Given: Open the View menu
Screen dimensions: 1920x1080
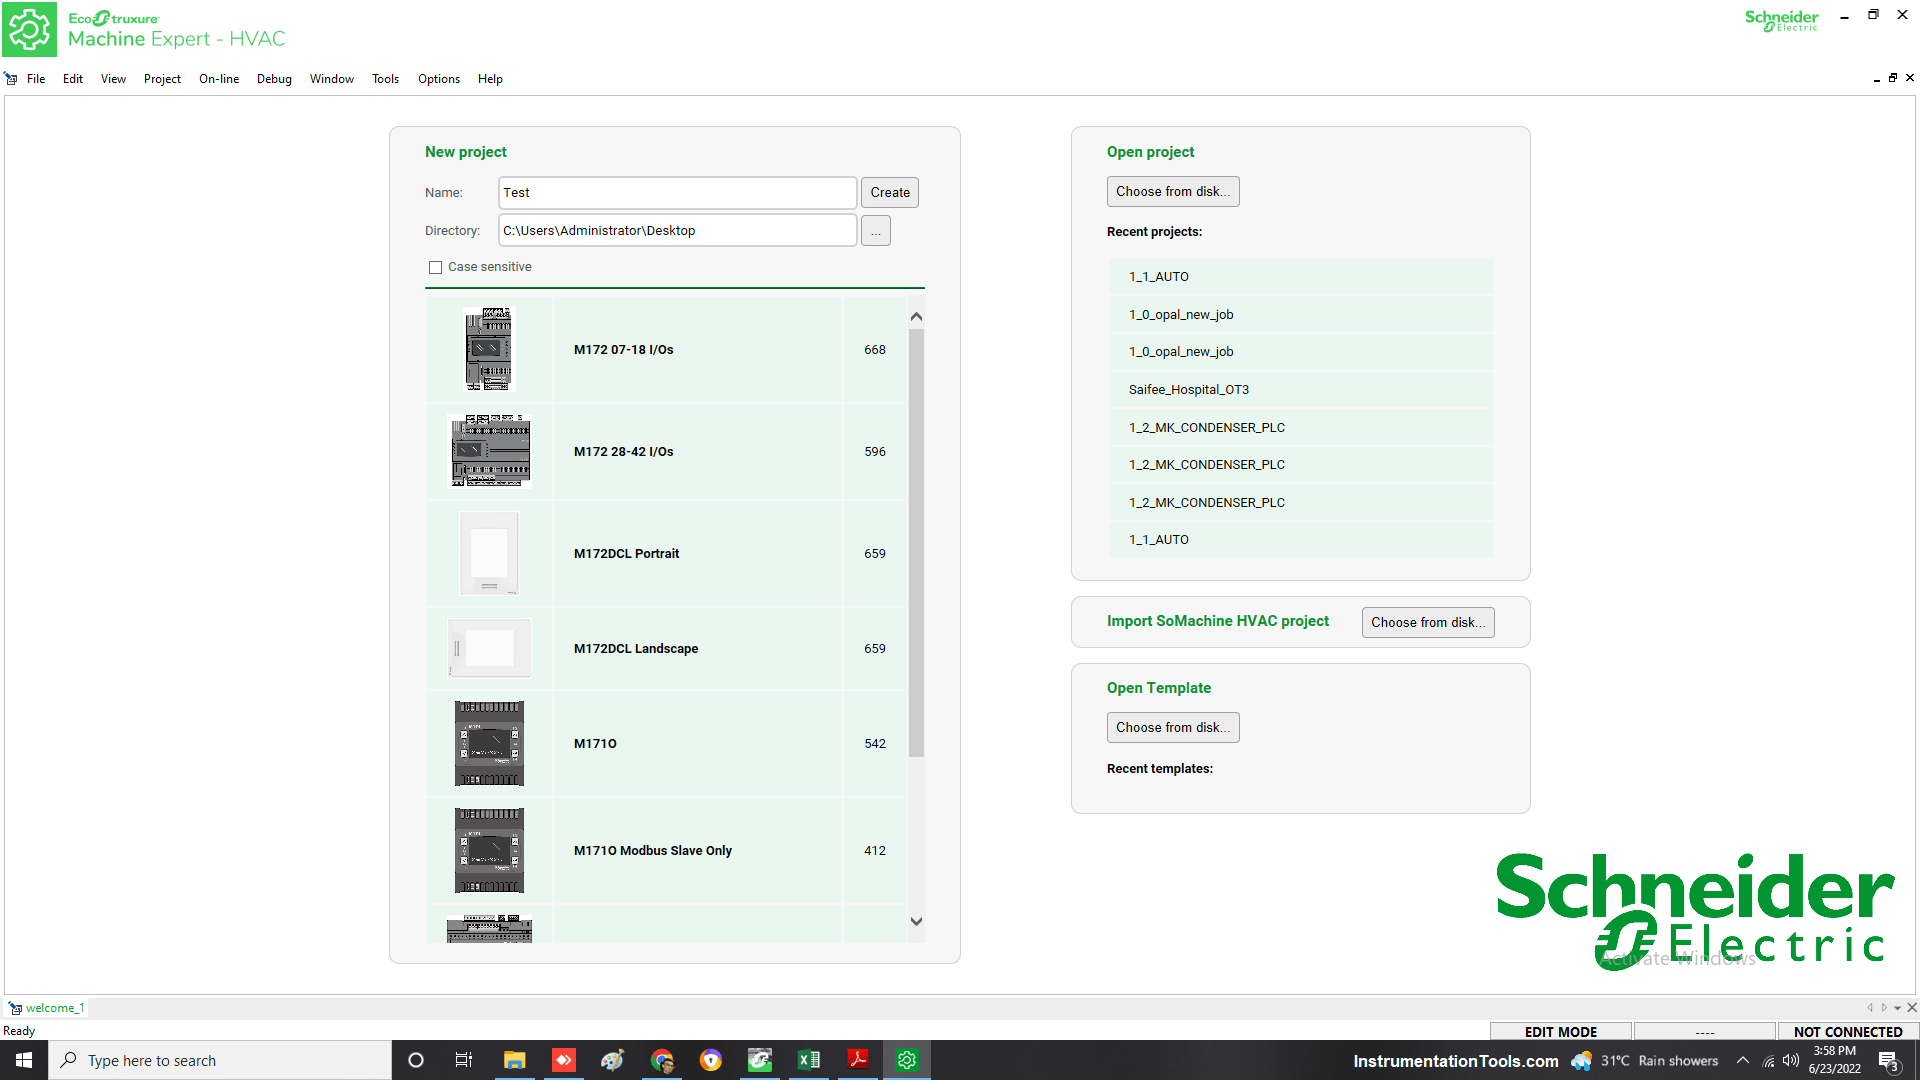Looking at the screenshot, I should pyautogui.click(x=113, y=79).
